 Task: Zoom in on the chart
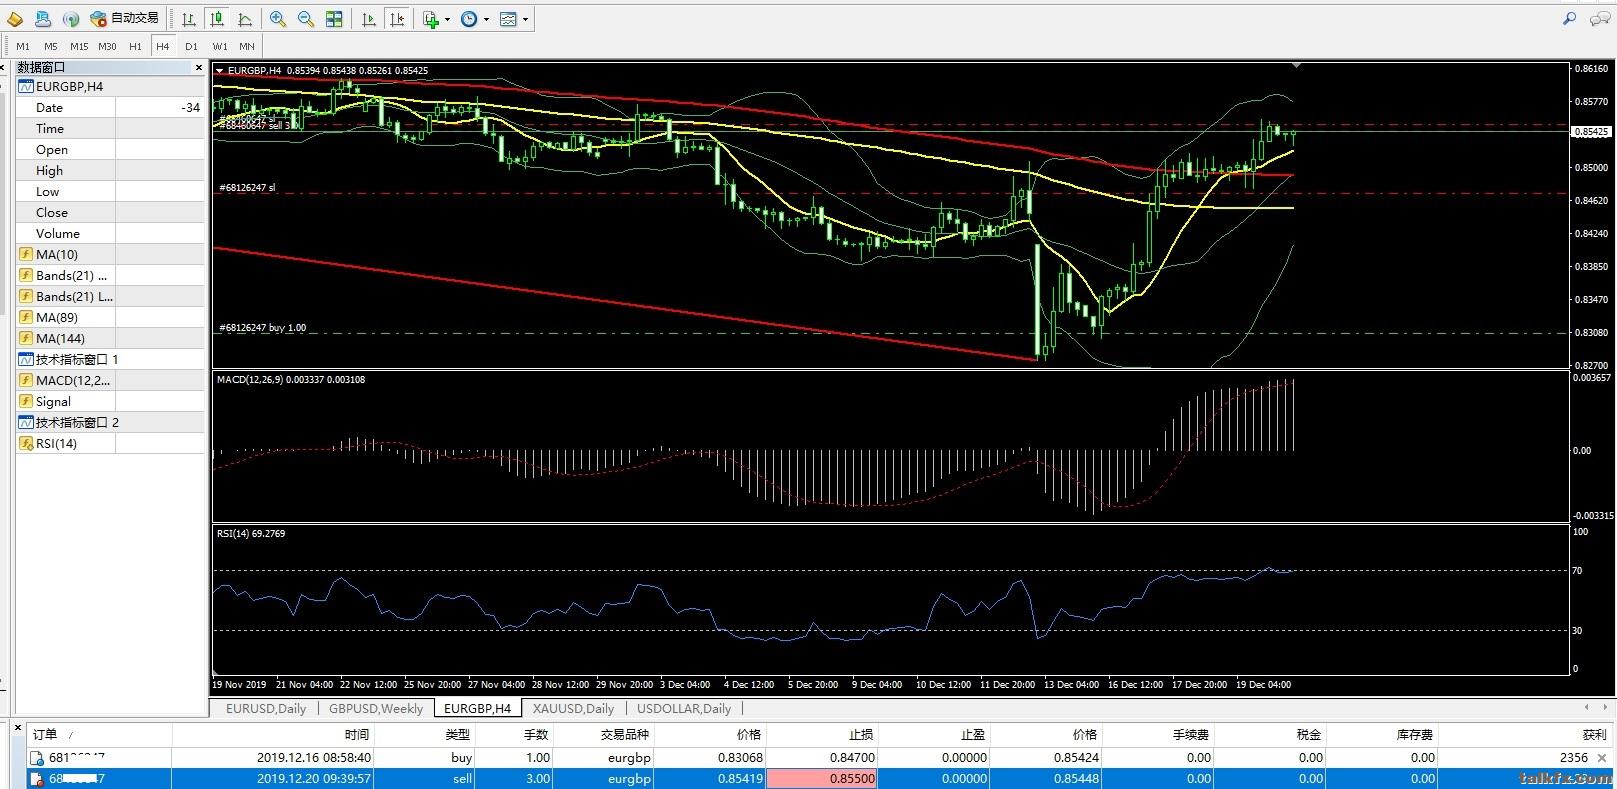tap(278, 18)
